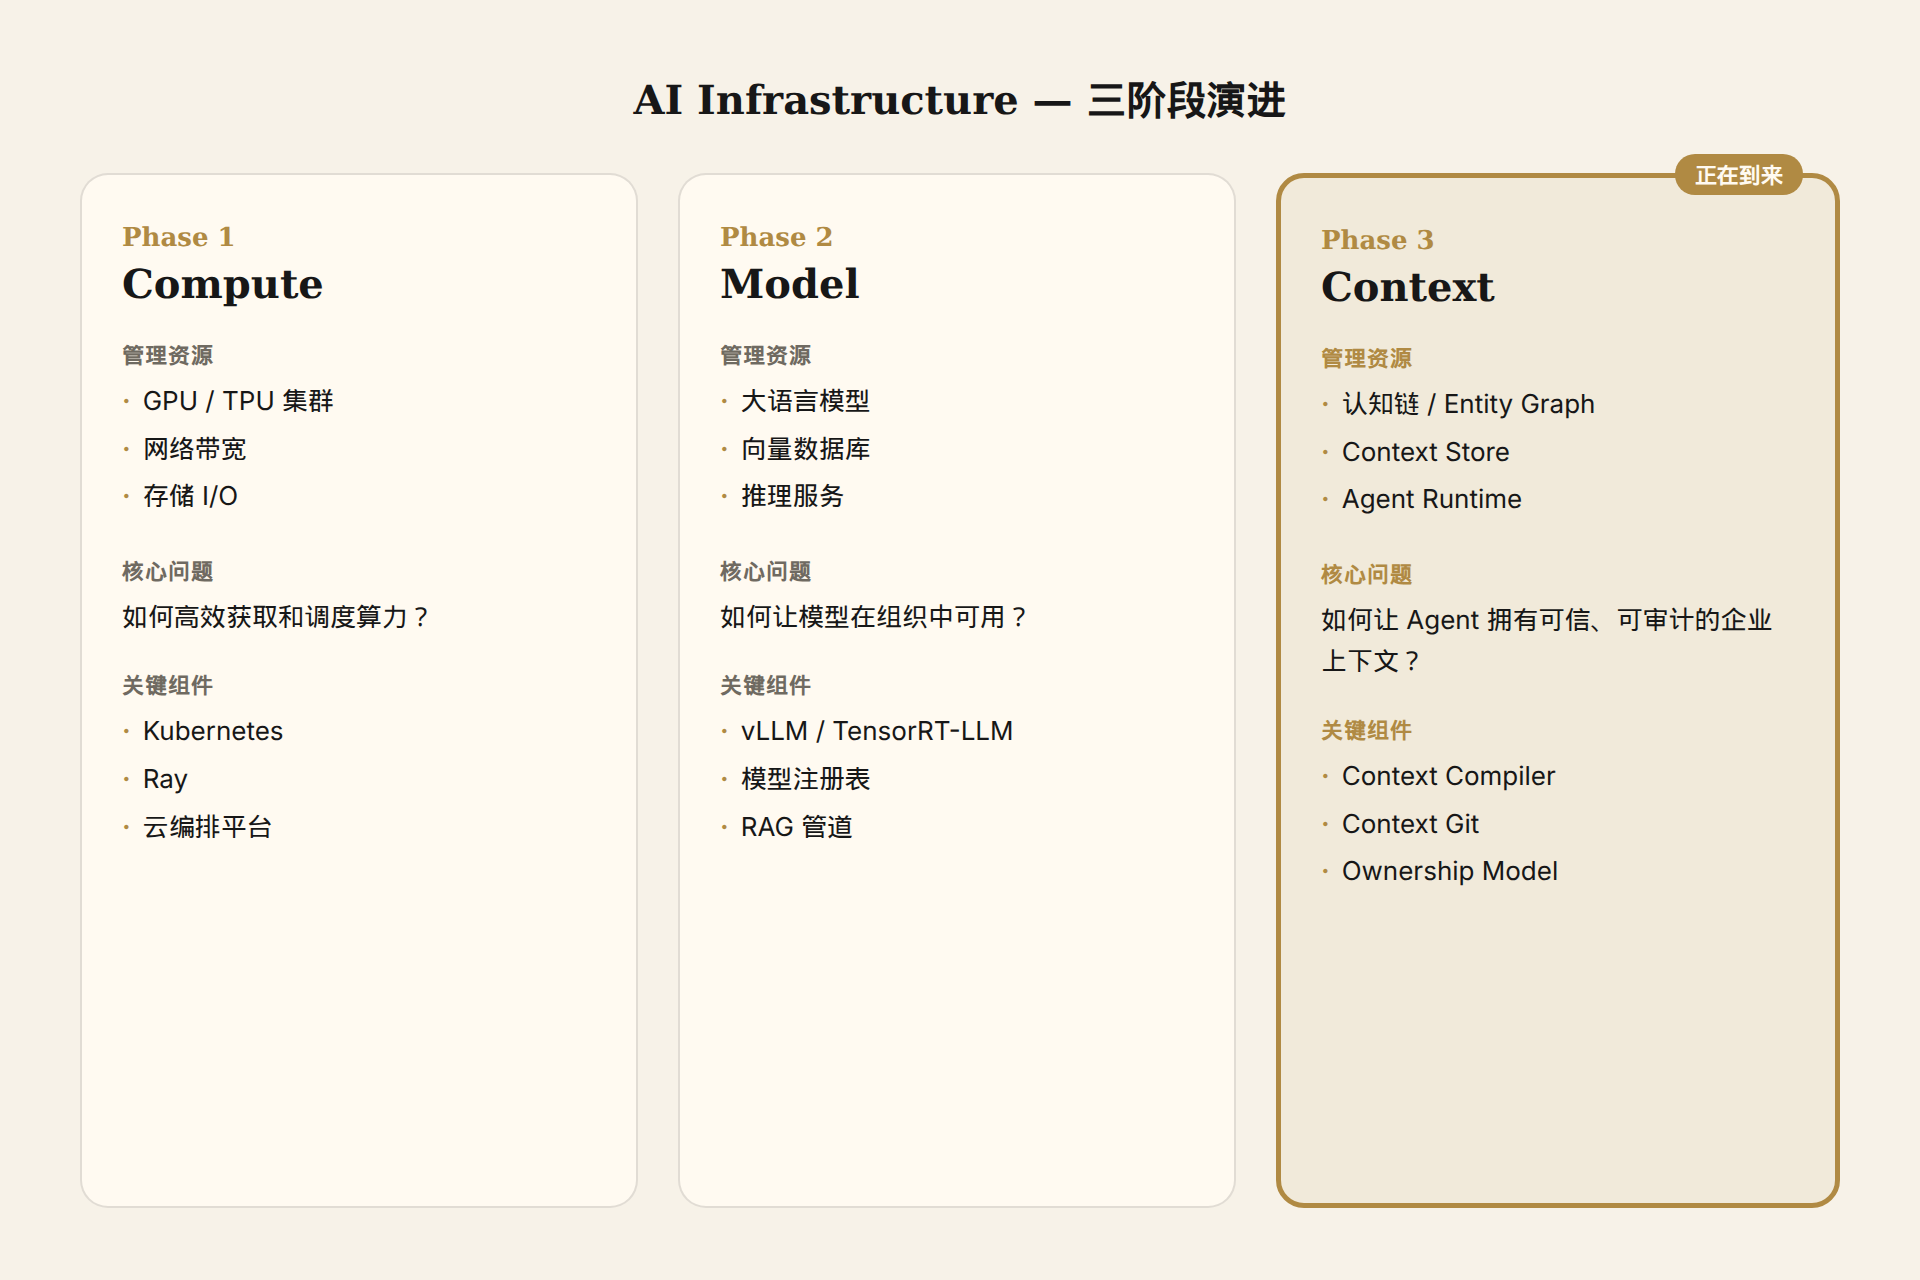
Task: Click '管理资源' label in Context card
Action: tap(1366, 358)
